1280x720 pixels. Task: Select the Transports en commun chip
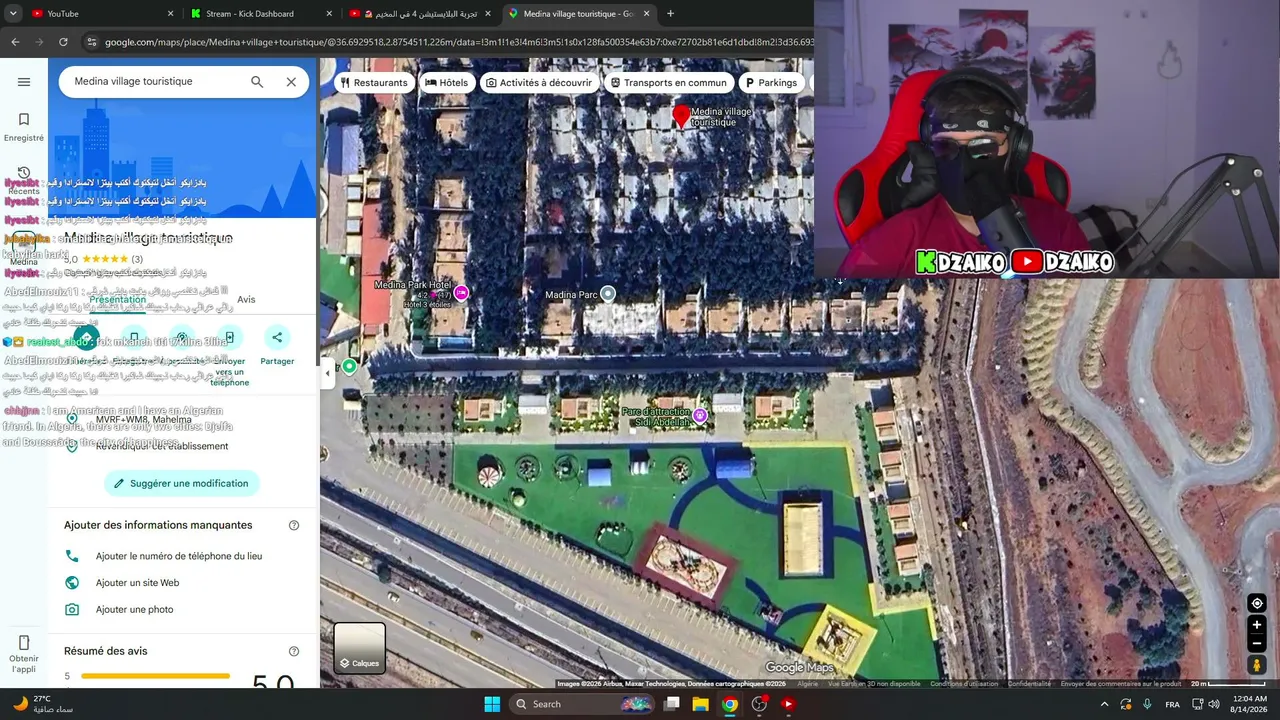click(x=669, y=83)
